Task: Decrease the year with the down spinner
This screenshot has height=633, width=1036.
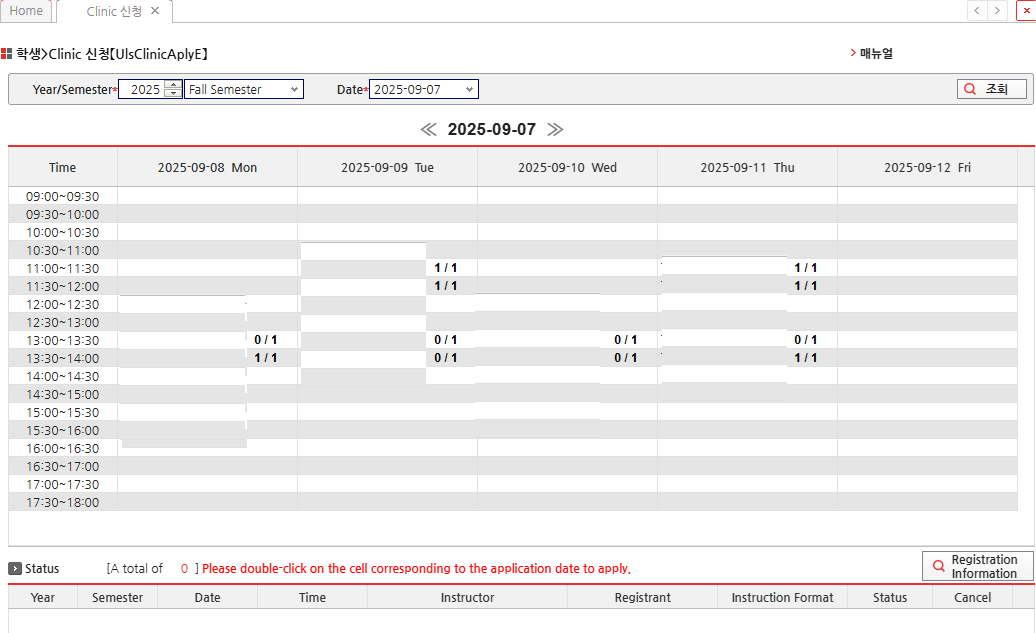Action: pos(173,93)
